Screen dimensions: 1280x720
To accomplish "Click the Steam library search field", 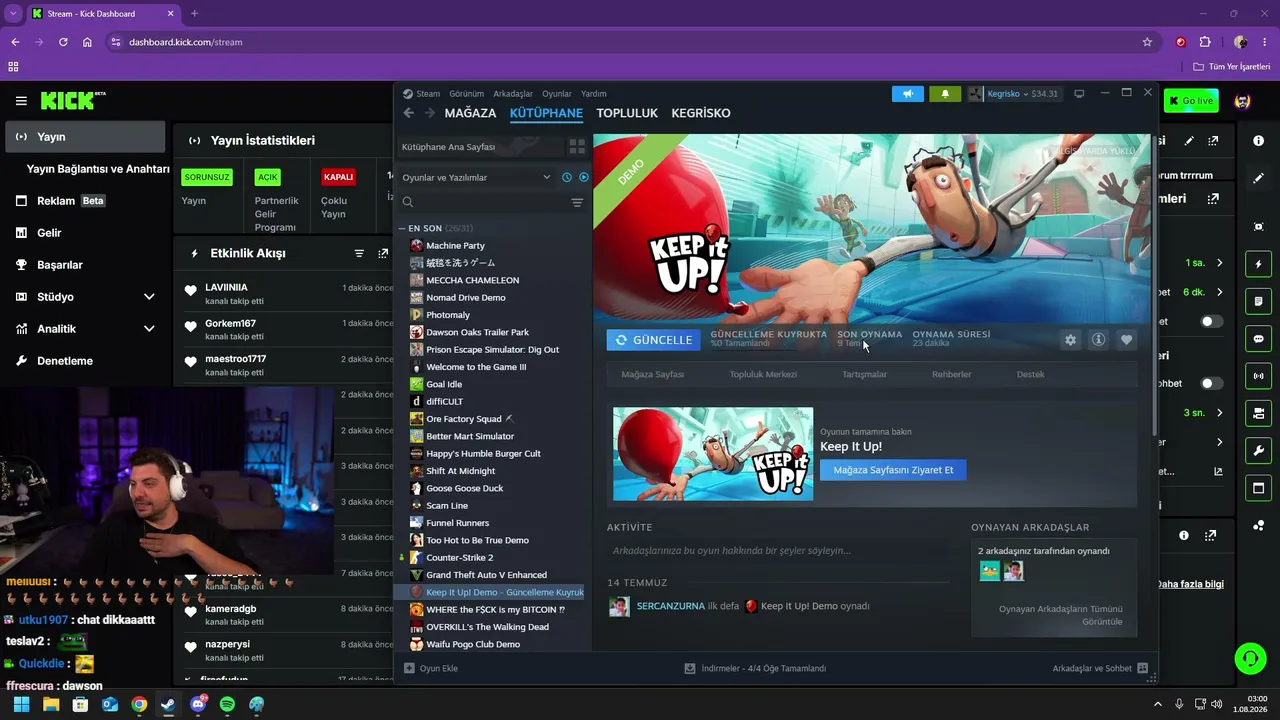I will [x=483, y=202].
